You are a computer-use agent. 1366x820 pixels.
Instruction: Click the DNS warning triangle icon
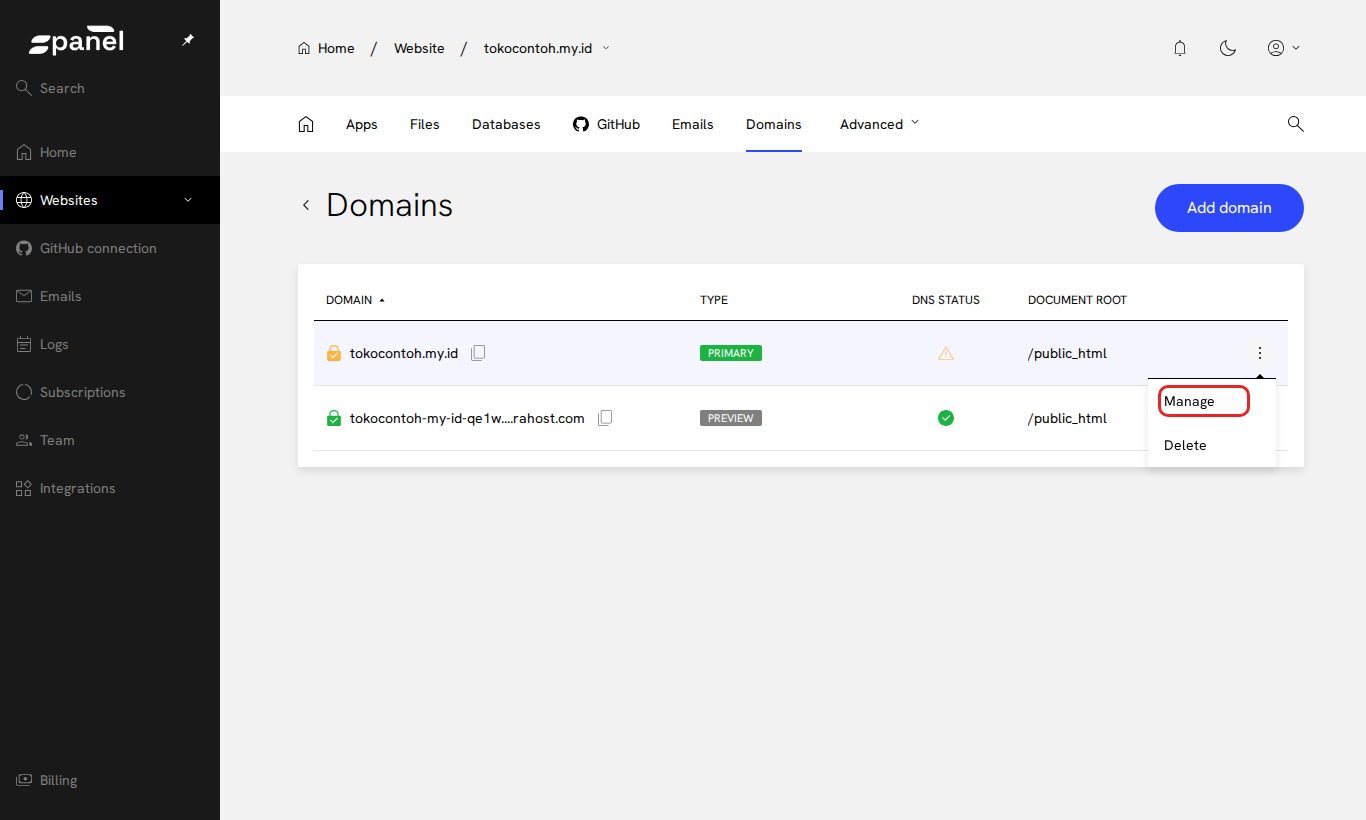coord(946,353)
